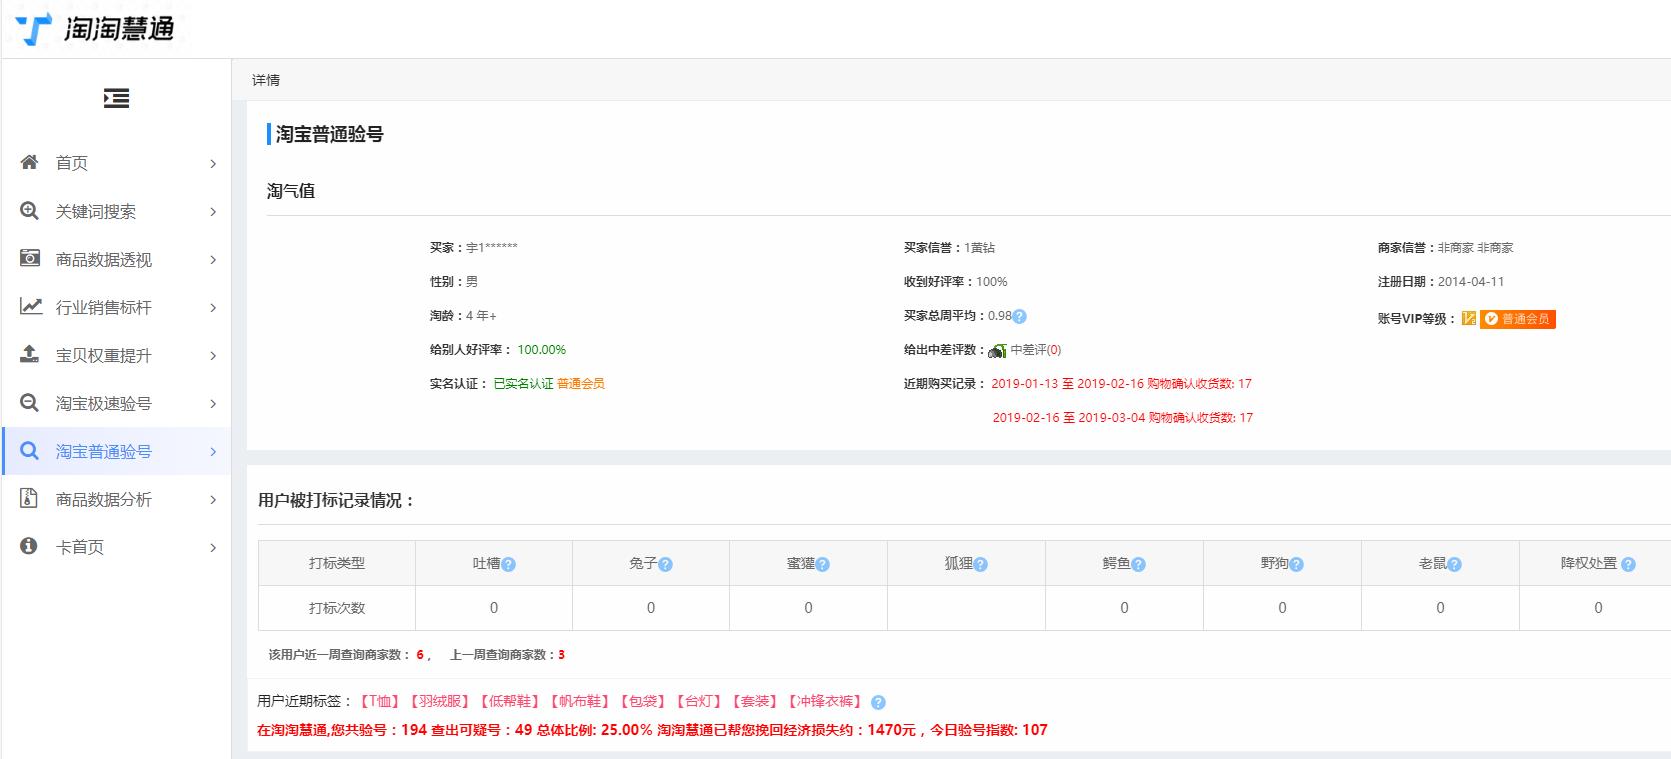Expand the 行业销售标杆 menu chevron
The image size is (1671, 759).
(x=213, y=307)
